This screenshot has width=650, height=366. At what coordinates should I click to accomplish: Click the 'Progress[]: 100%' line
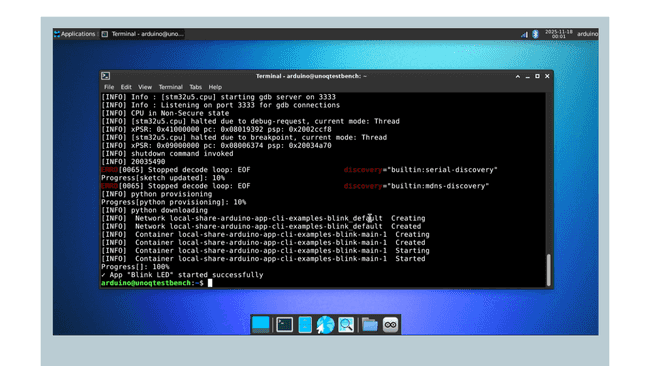click(135, 267)
